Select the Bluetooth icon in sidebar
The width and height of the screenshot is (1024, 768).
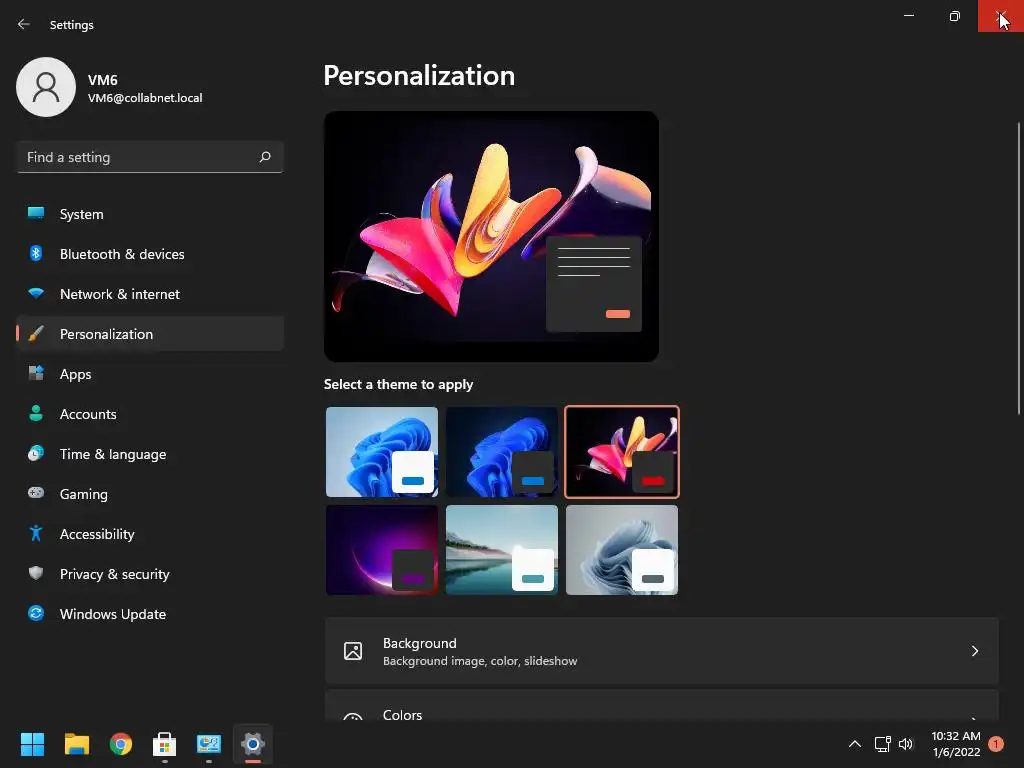(x=36, y=253)
